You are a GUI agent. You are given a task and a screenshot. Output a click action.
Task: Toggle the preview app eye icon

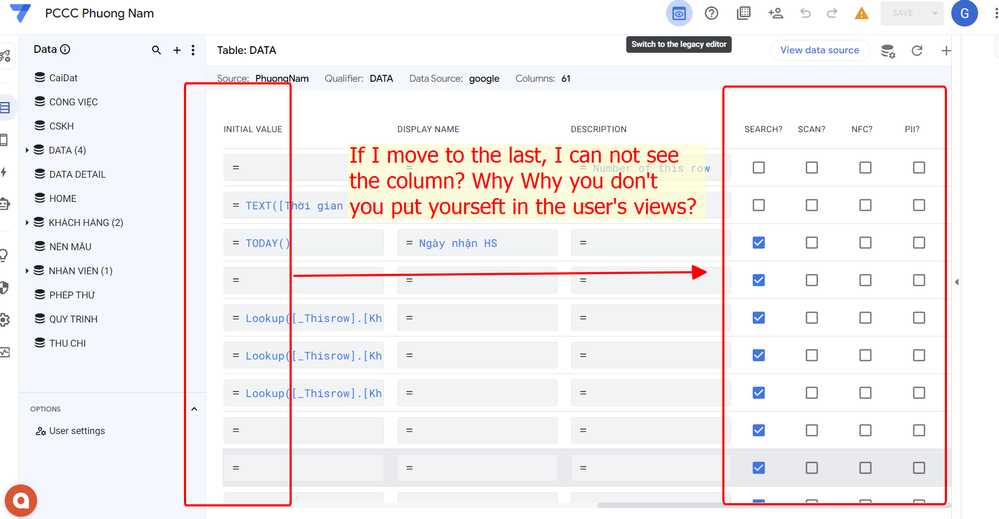(679, 13)
